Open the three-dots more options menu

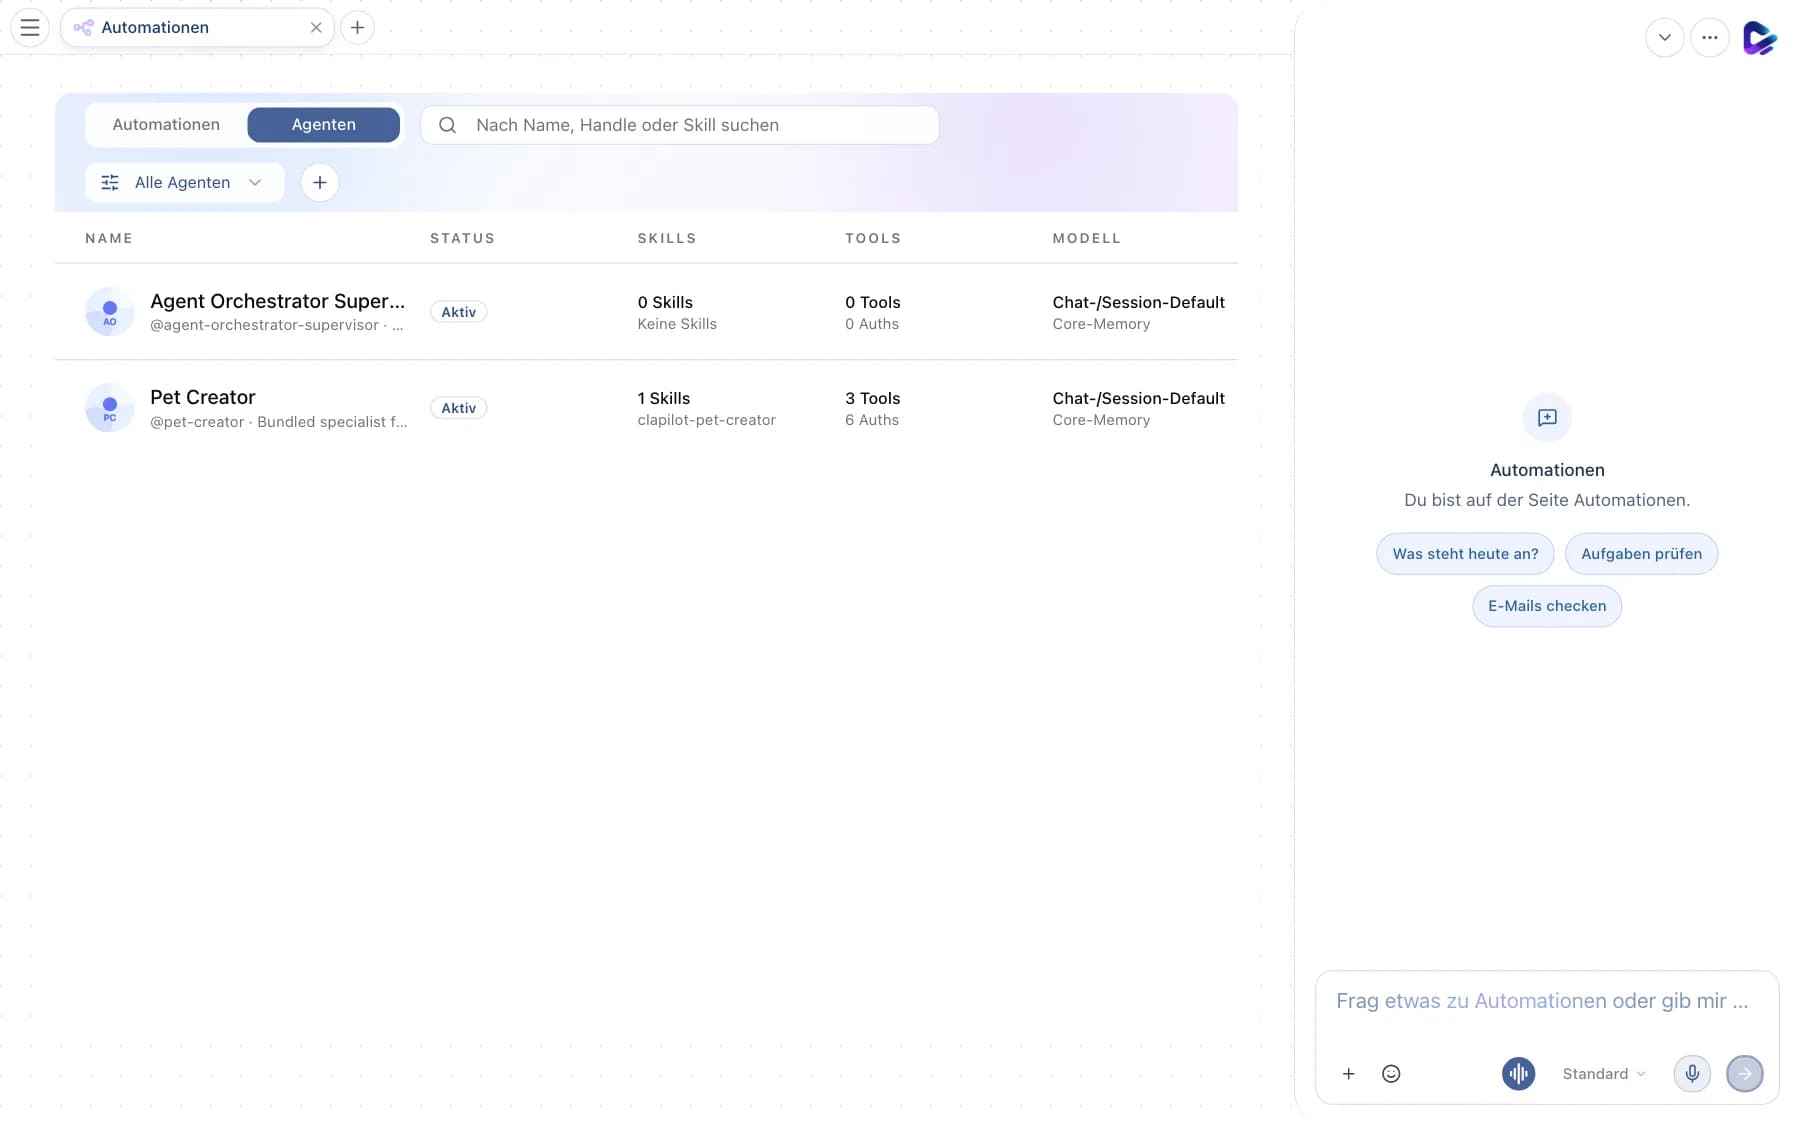[1710, 38]
